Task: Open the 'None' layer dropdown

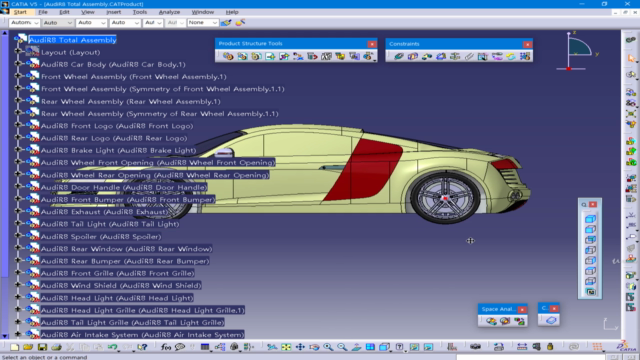Action: click(x=203, y=22)
